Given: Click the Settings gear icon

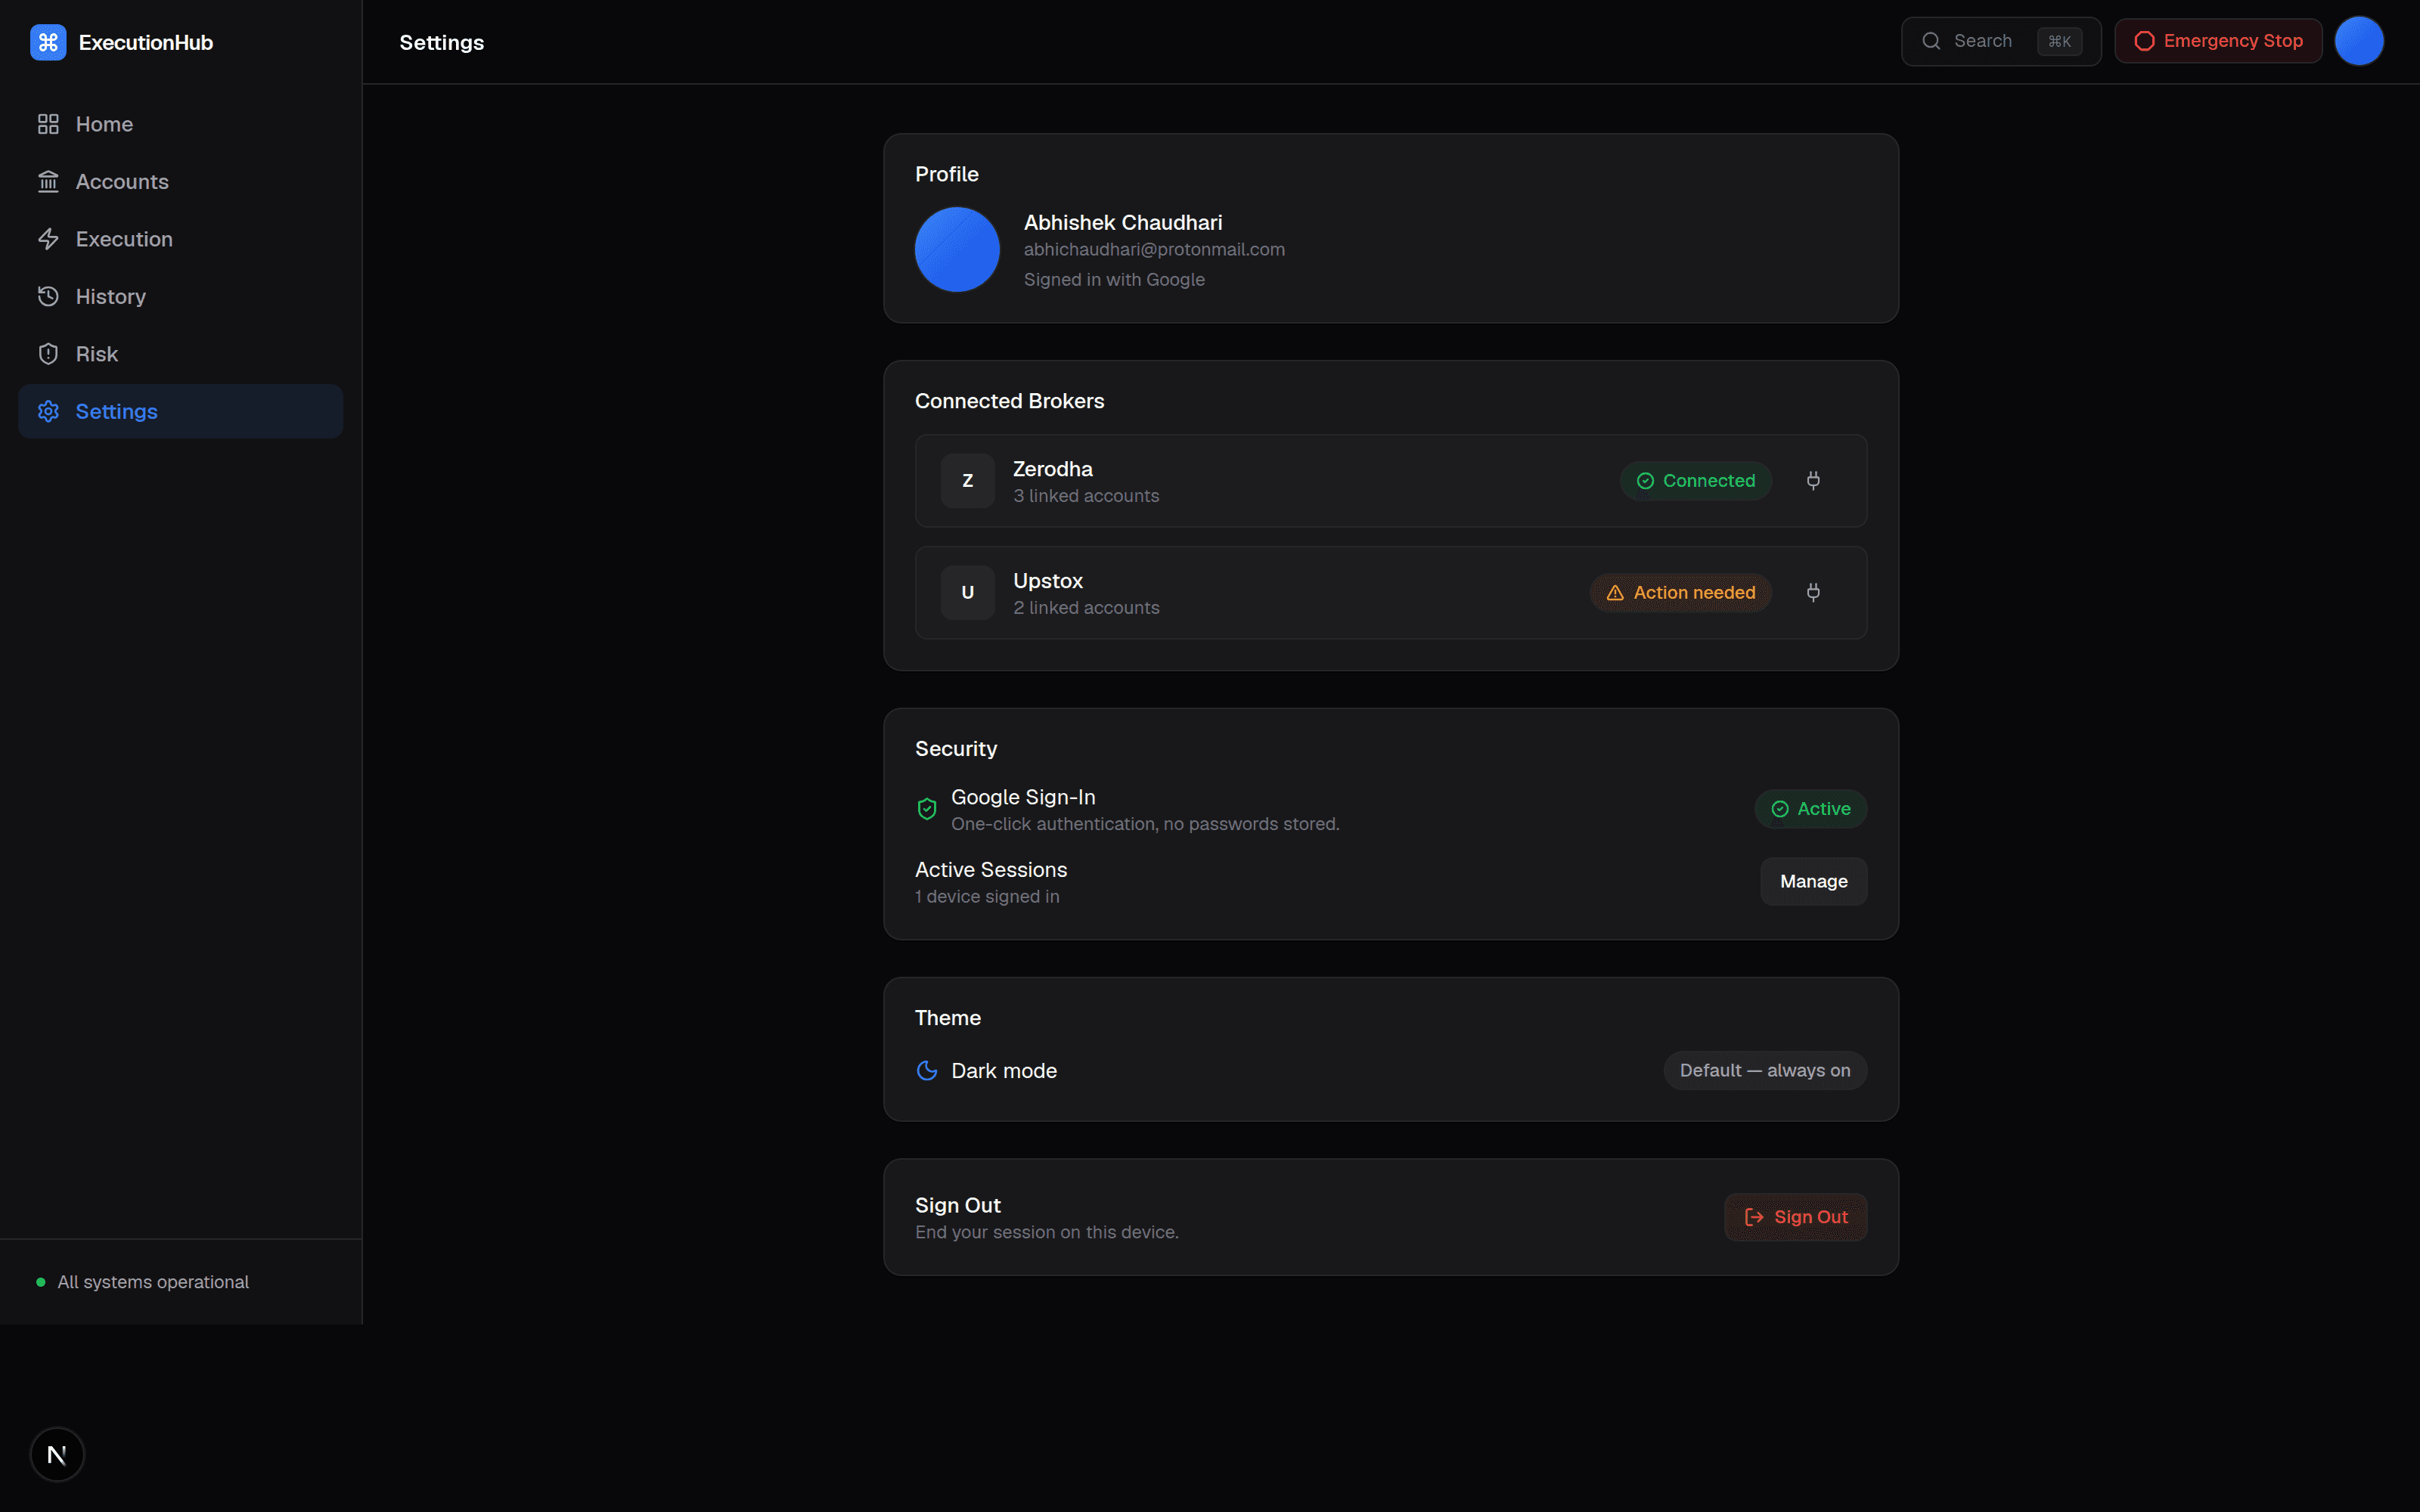Looking at the screenshot, I should (x=48, y=411).
